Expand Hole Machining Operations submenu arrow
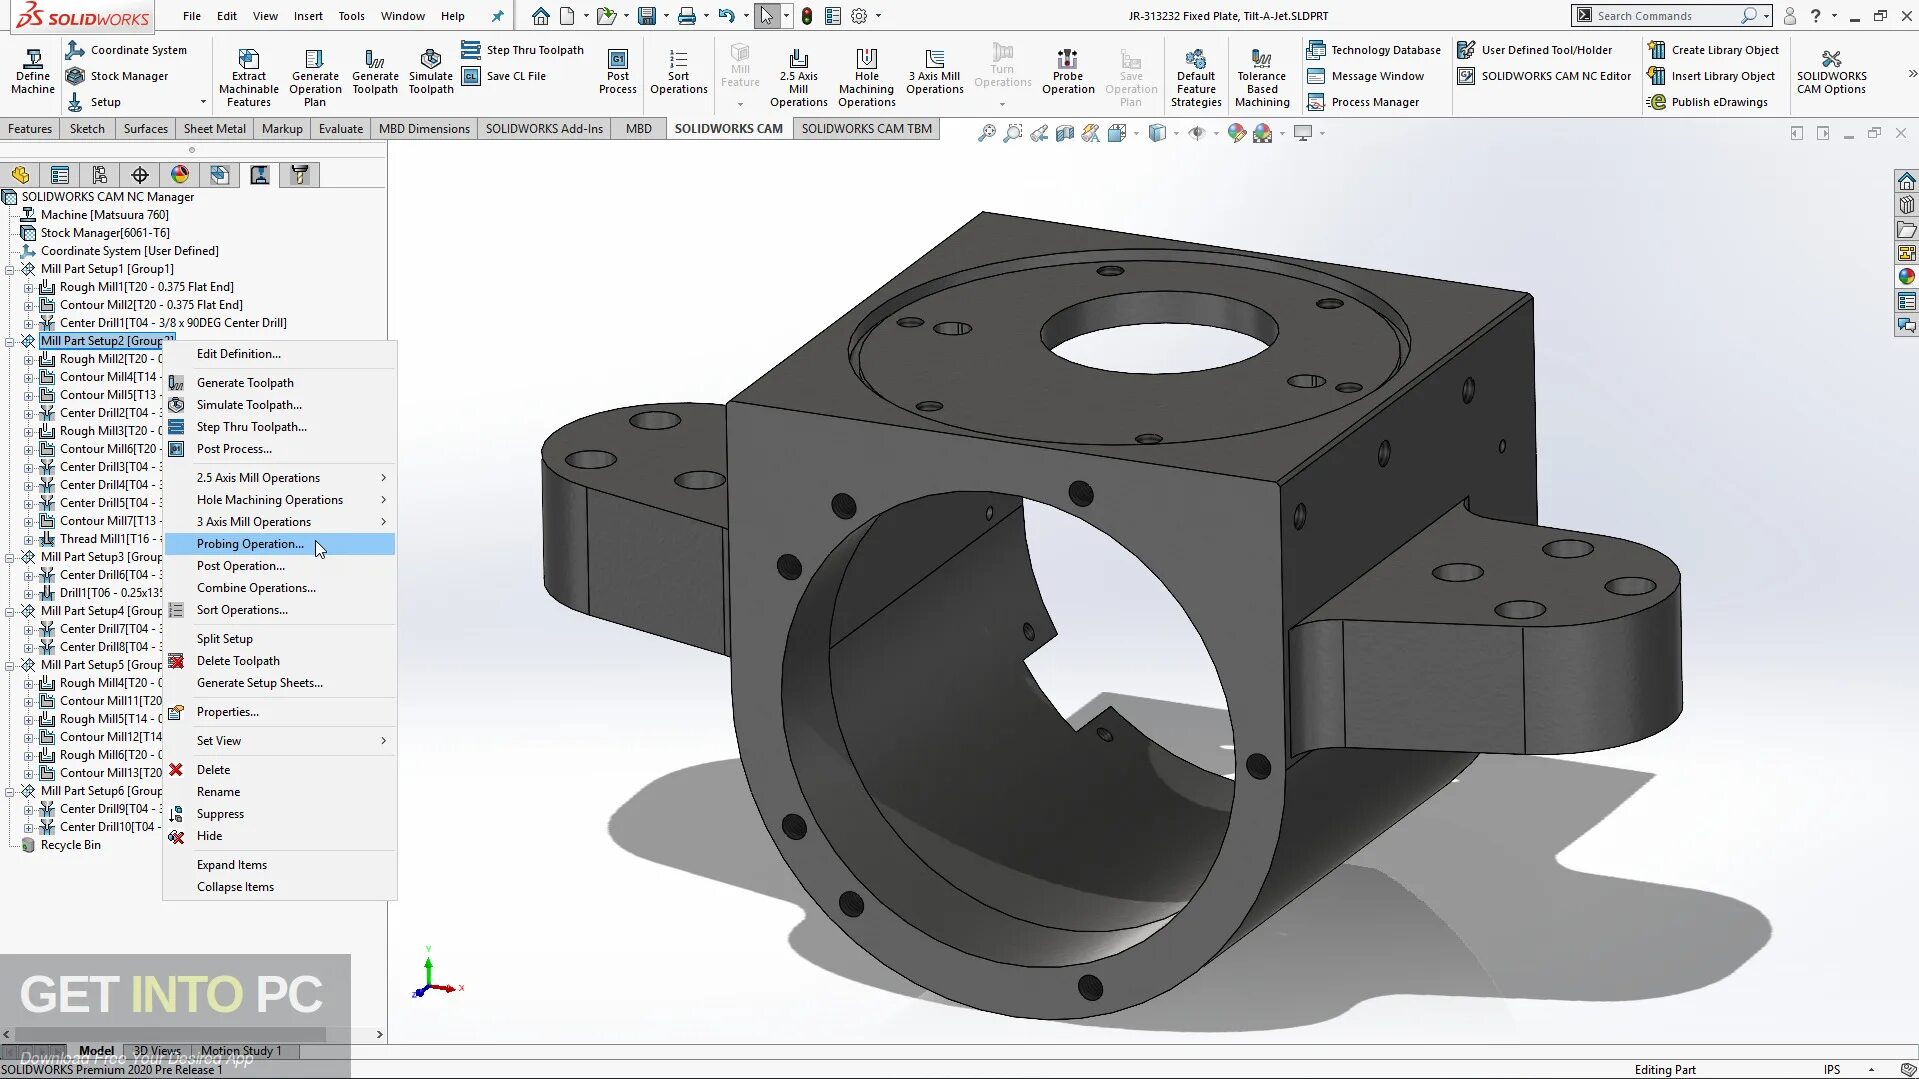Image resolution: width=1919 pixels, height=1079 pixels. coord(383,500)
